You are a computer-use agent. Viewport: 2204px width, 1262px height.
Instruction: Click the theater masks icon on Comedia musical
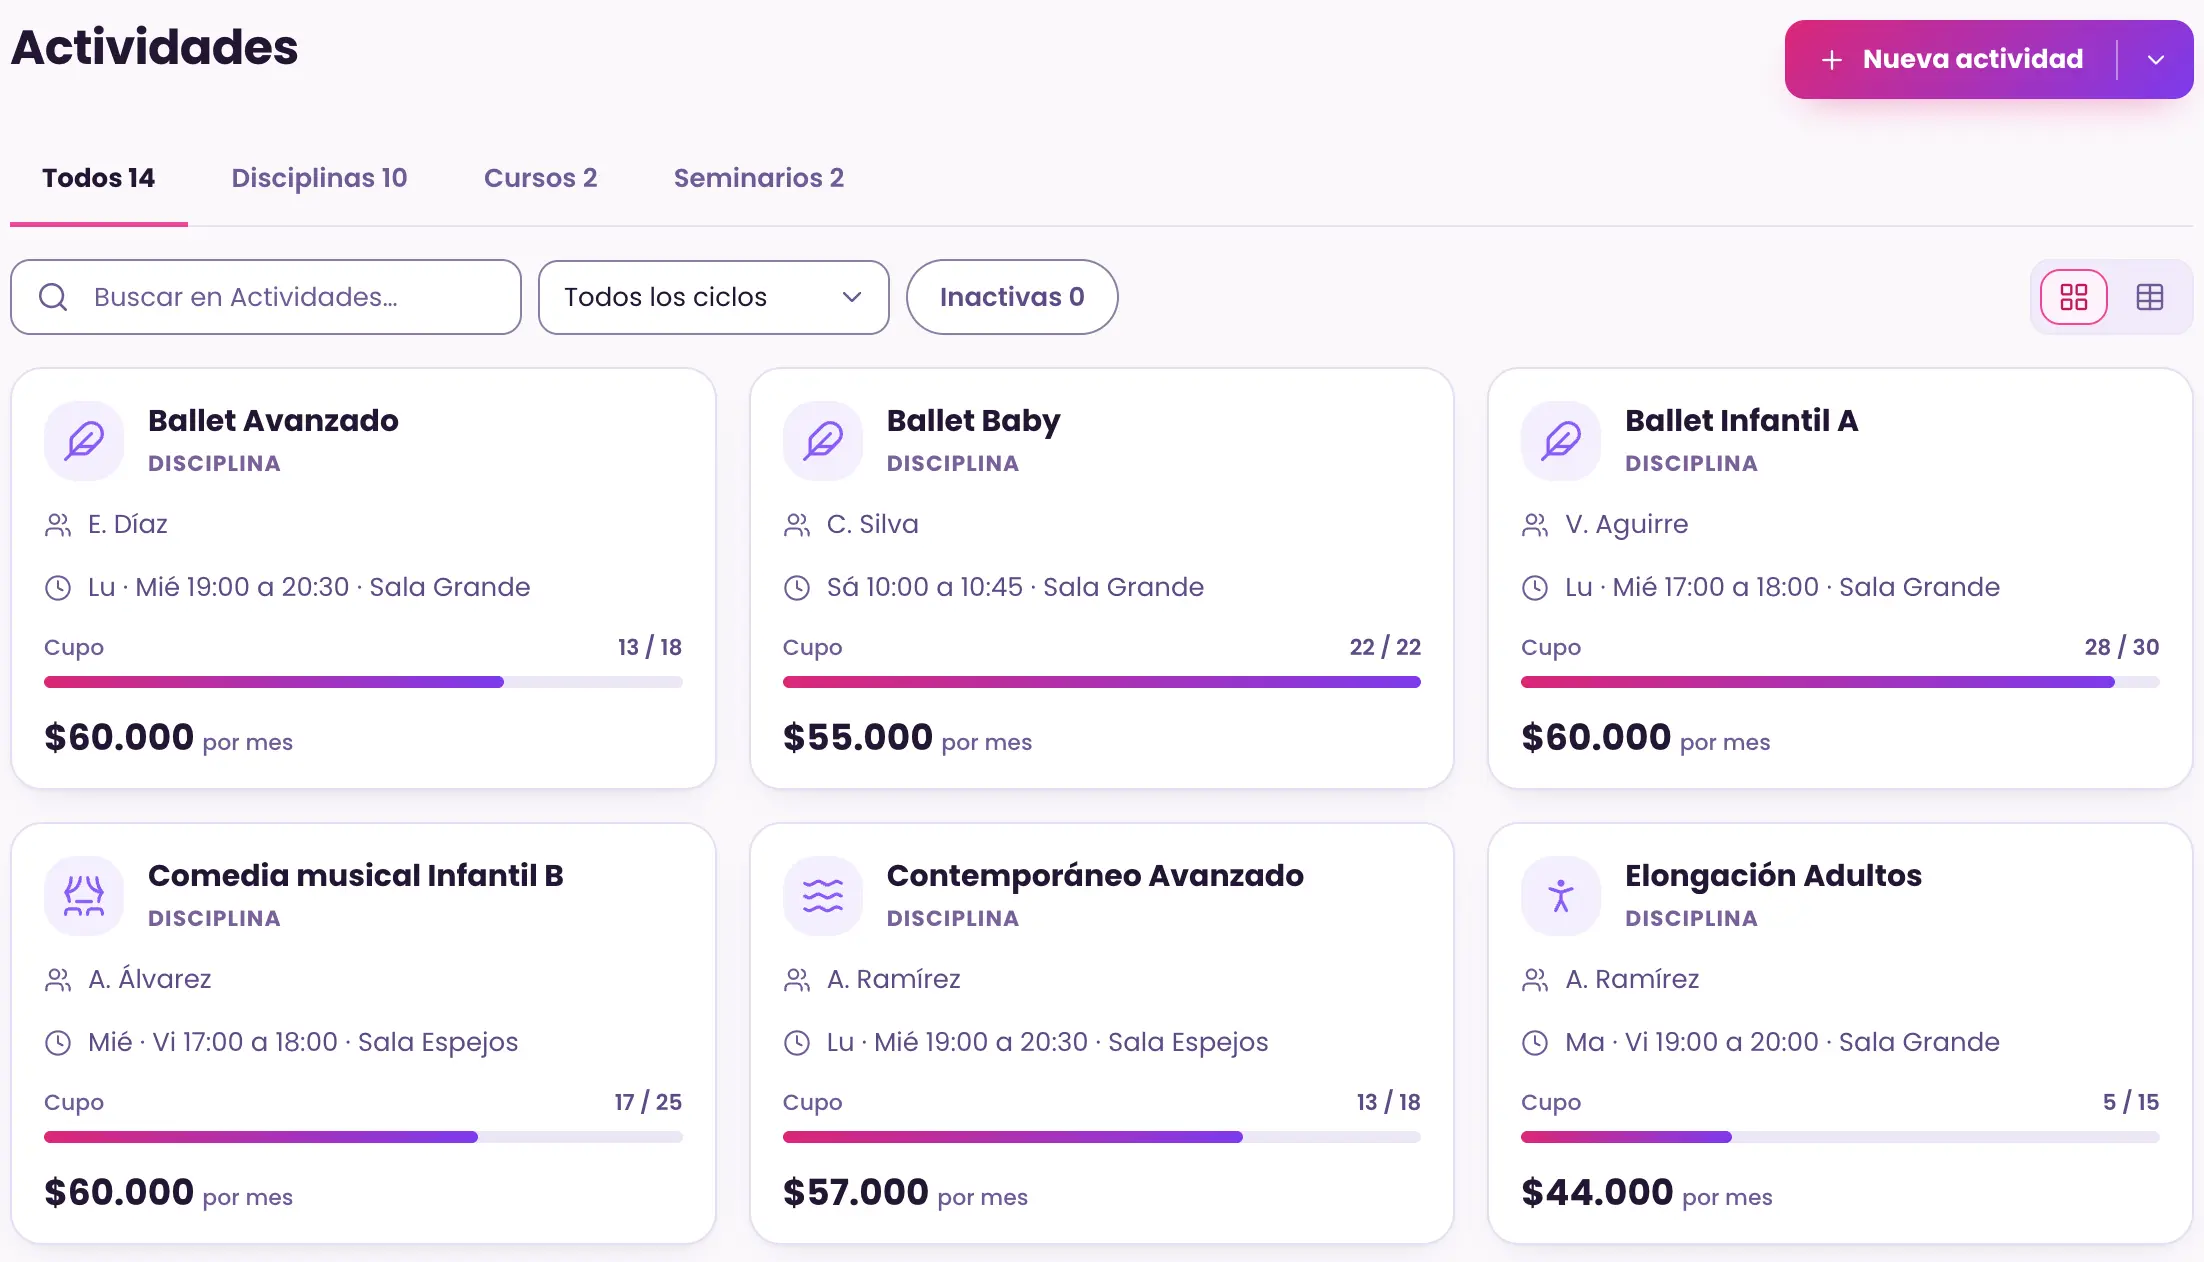tap(84, 896)
